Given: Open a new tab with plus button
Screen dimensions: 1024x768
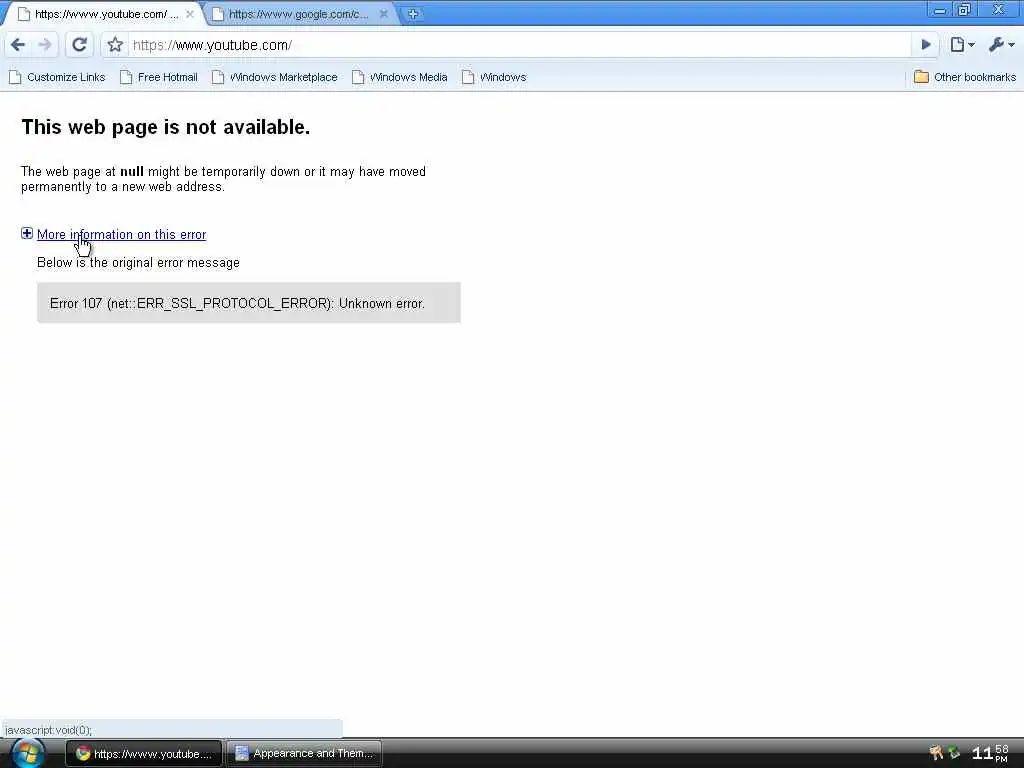Looking at the screenshot, I should coord(413,14).
